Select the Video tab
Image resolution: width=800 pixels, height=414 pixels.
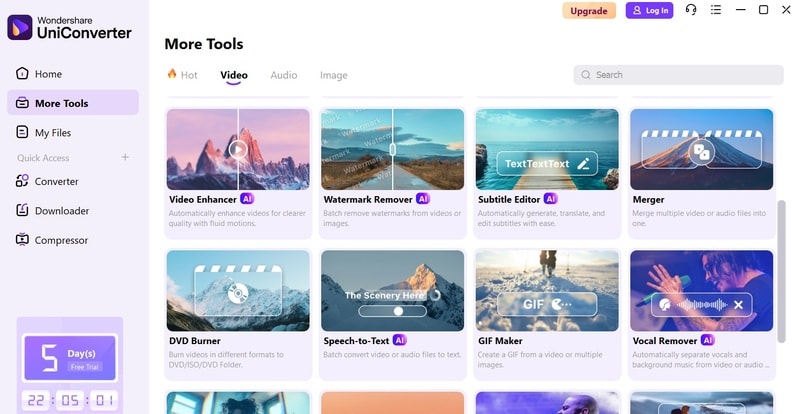point(234,75)
